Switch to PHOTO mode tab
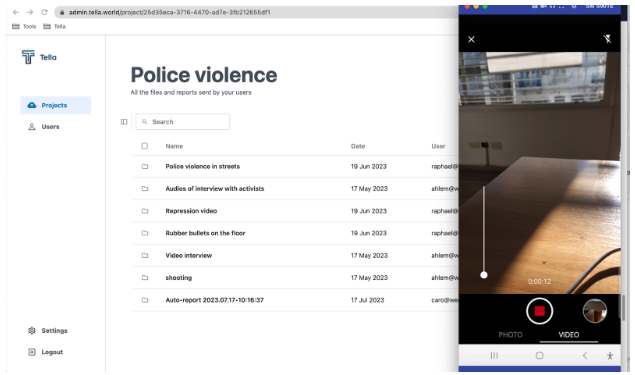The width and height of the screenshot is (635, 375). [510, 335]
